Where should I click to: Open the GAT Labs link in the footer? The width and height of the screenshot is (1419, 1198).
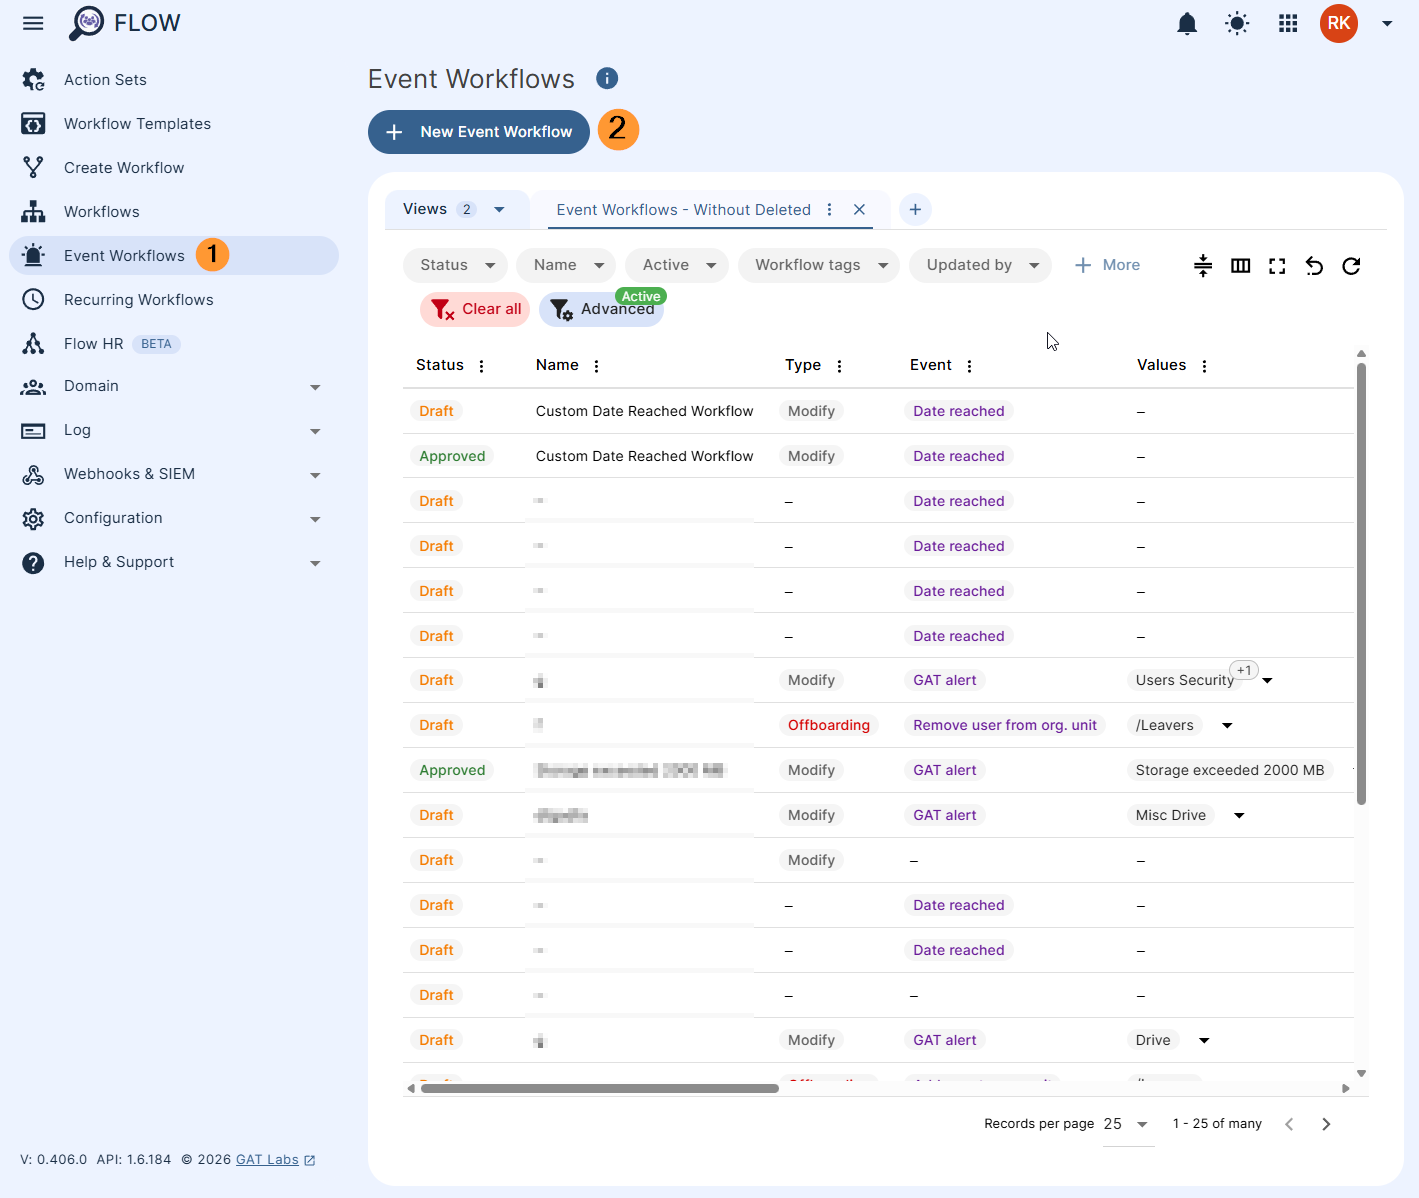pyautogui.click(x=268, y=1159)
